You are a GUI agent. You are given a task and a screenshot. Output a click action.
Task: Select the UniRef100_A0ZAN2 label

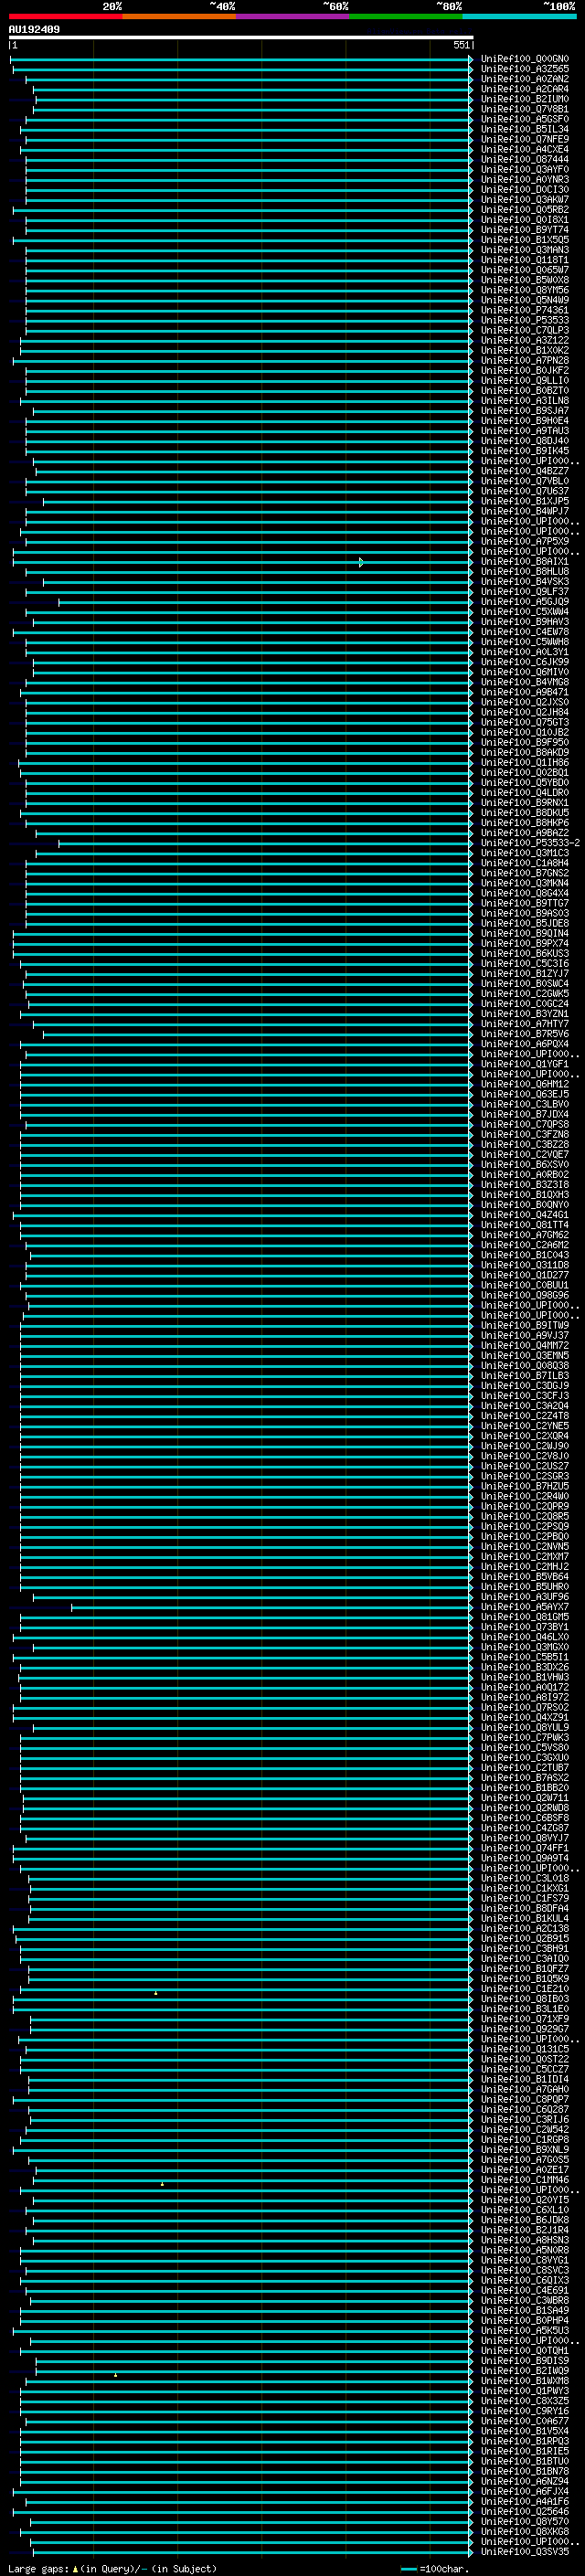[x=525, y=79]
